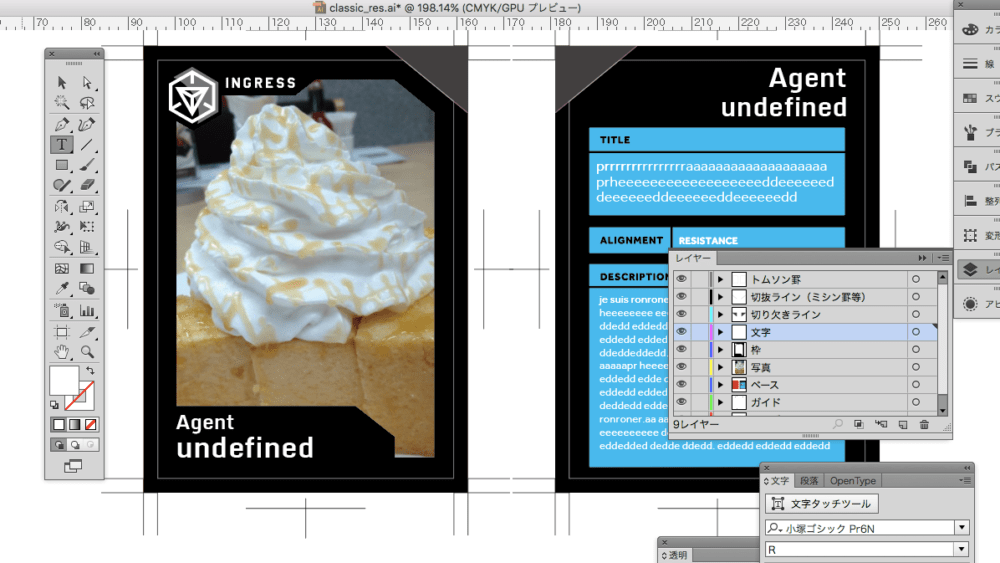This screenshot has width=1000, height=563.
Task: Click target circle of 文字 layer
Action: pyautogui.click(x=916, y=332)
